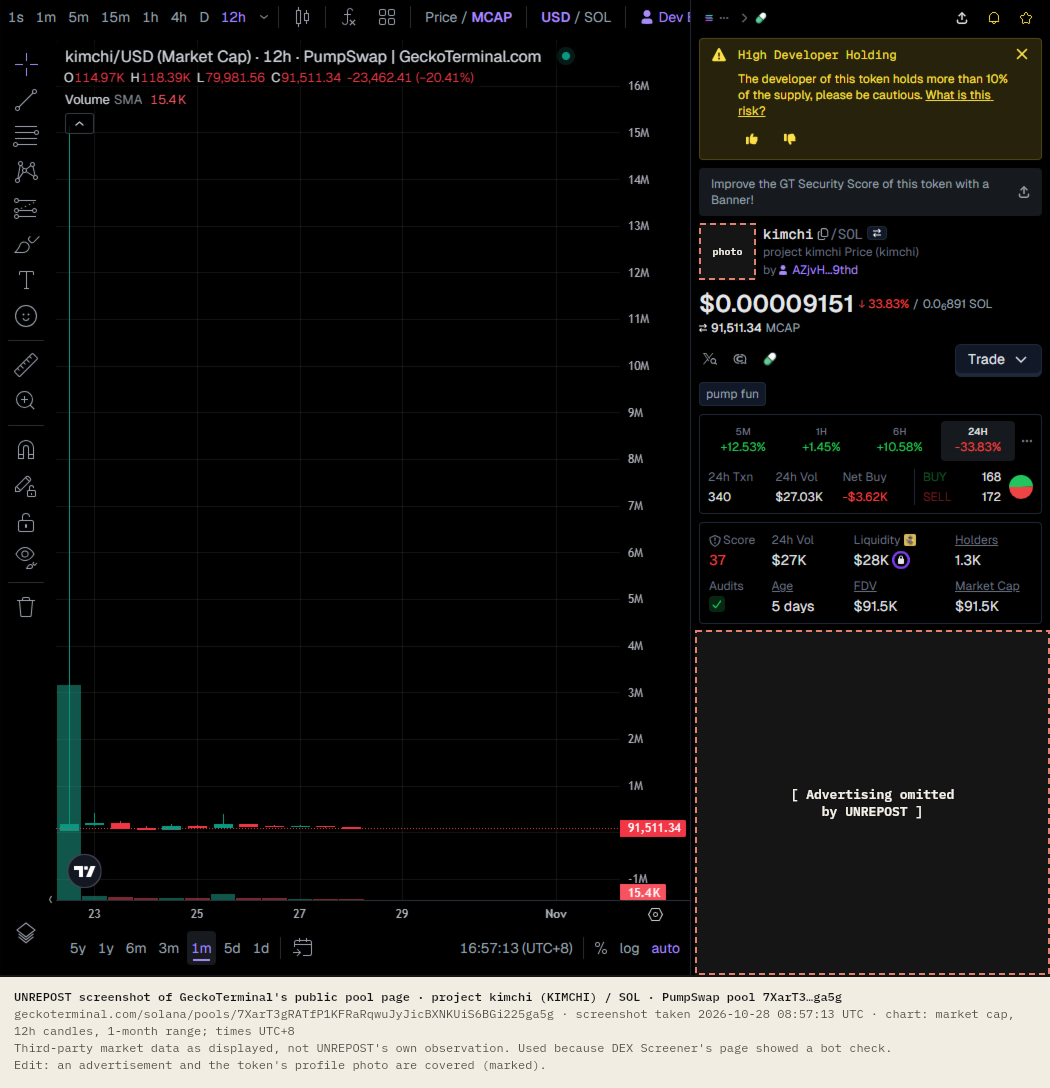The height and width of the screenshot is (1088, 1050).
Task: Open the object tree layers icon
Action: pyautogui.click(x=26, y=933)
